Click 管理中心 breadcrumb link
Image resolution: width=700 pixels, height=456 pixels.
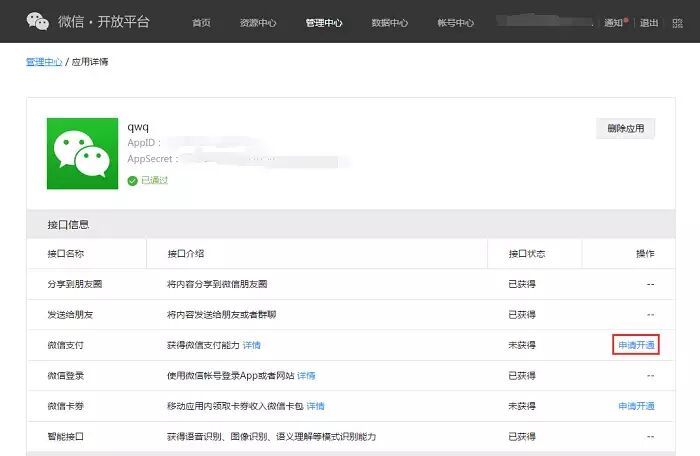[44, 62]
